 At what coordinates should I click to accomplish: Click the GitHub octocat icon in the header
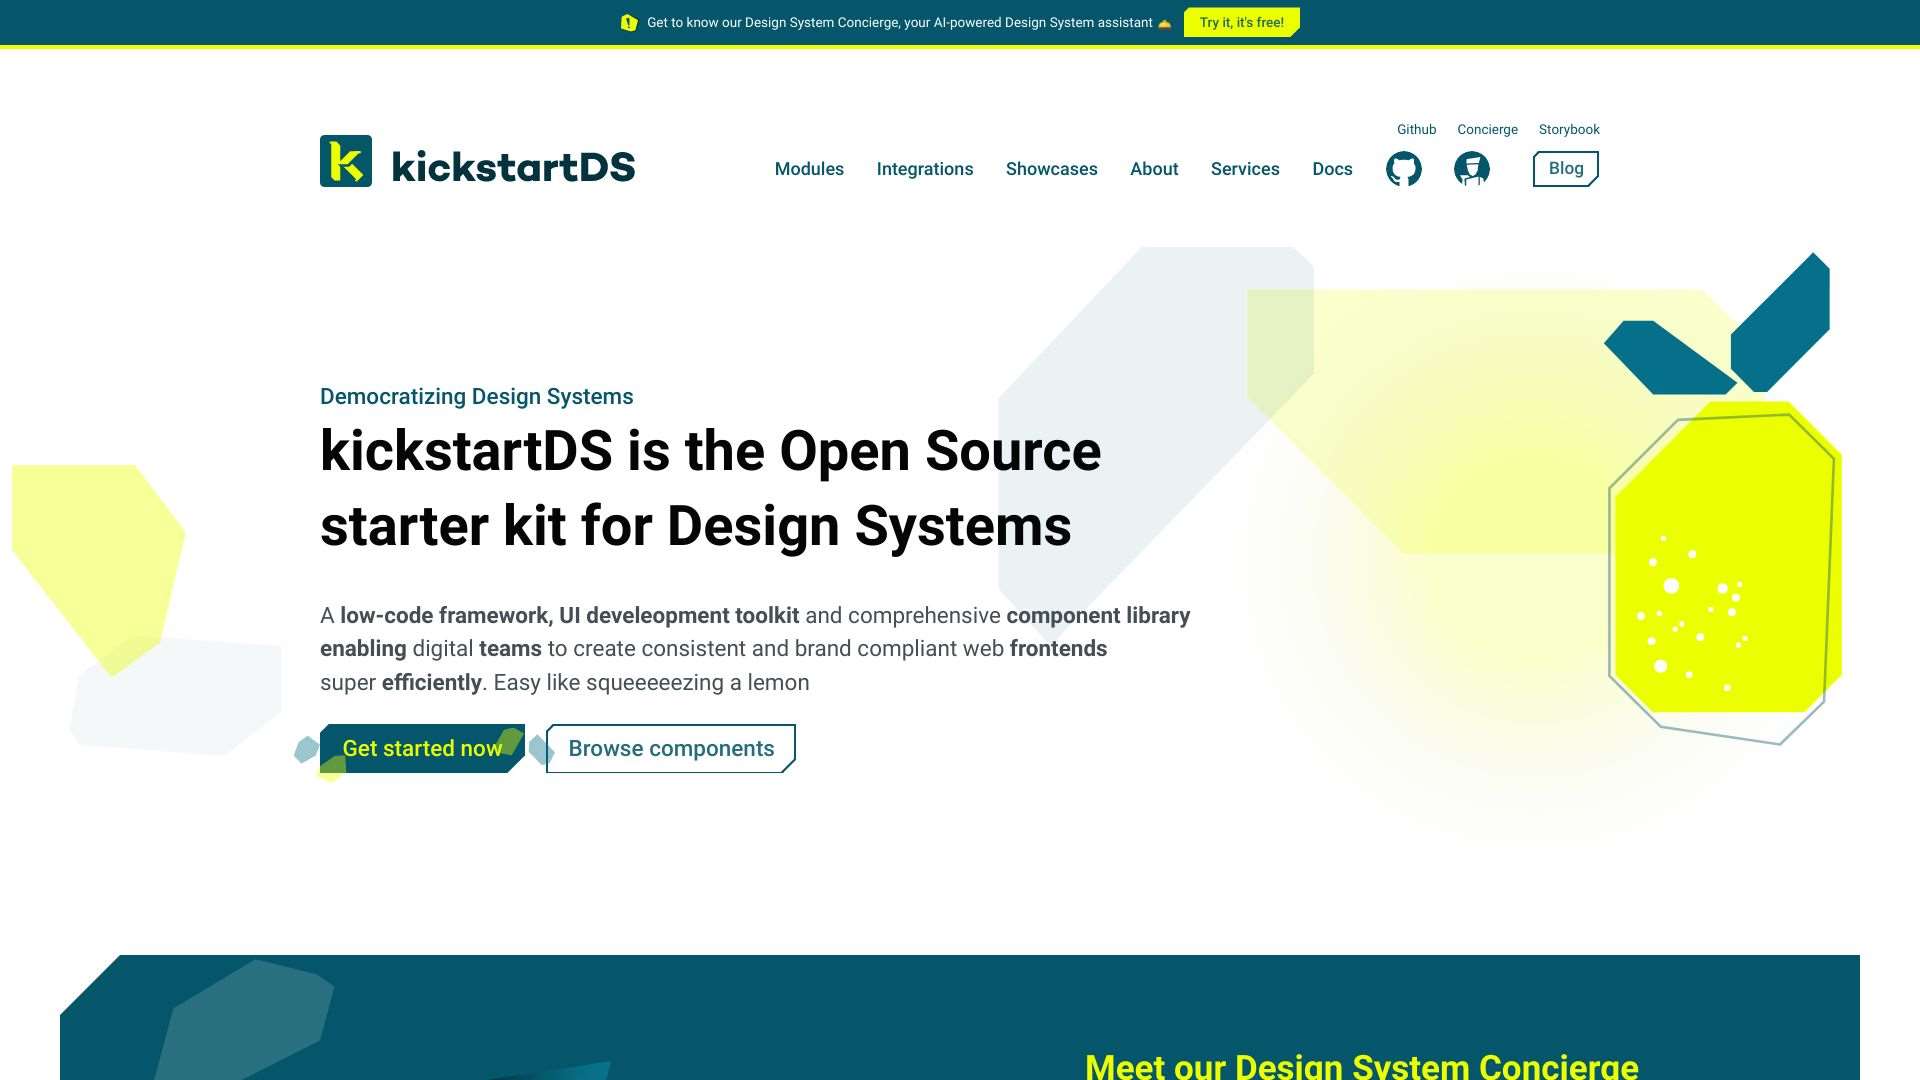(x=1404, y=168)
